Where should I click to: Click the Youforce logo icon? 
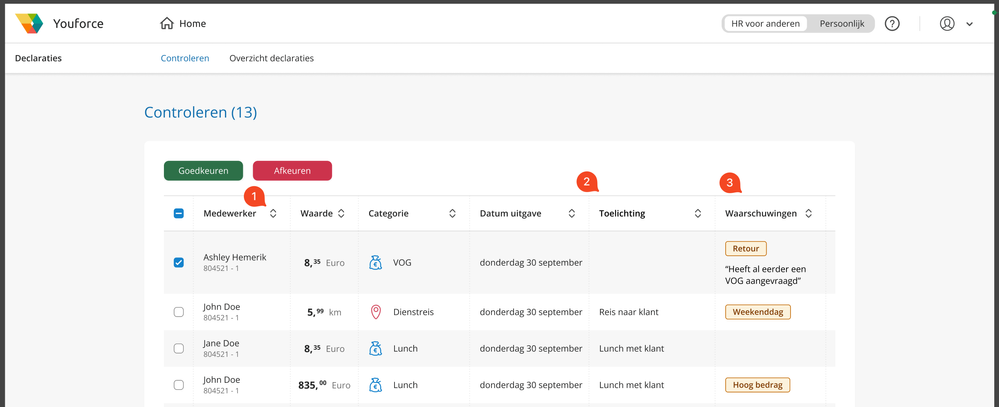tap(30, 24)
